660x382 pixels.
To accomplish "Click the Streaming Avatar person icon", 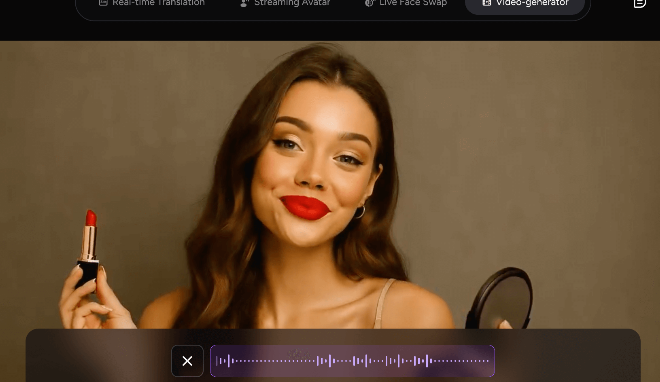I will pyautogui.click(x=244, y=3).
